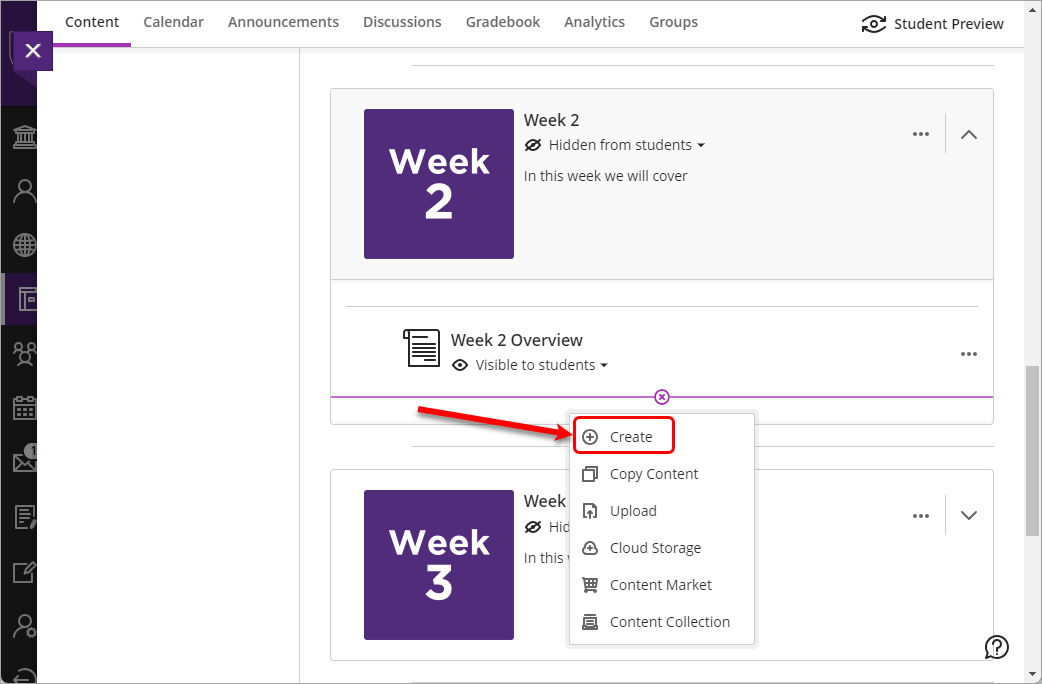Select Copy Content from the context menu
This screenshot has height=684, width=1042.
pos(654,473)
